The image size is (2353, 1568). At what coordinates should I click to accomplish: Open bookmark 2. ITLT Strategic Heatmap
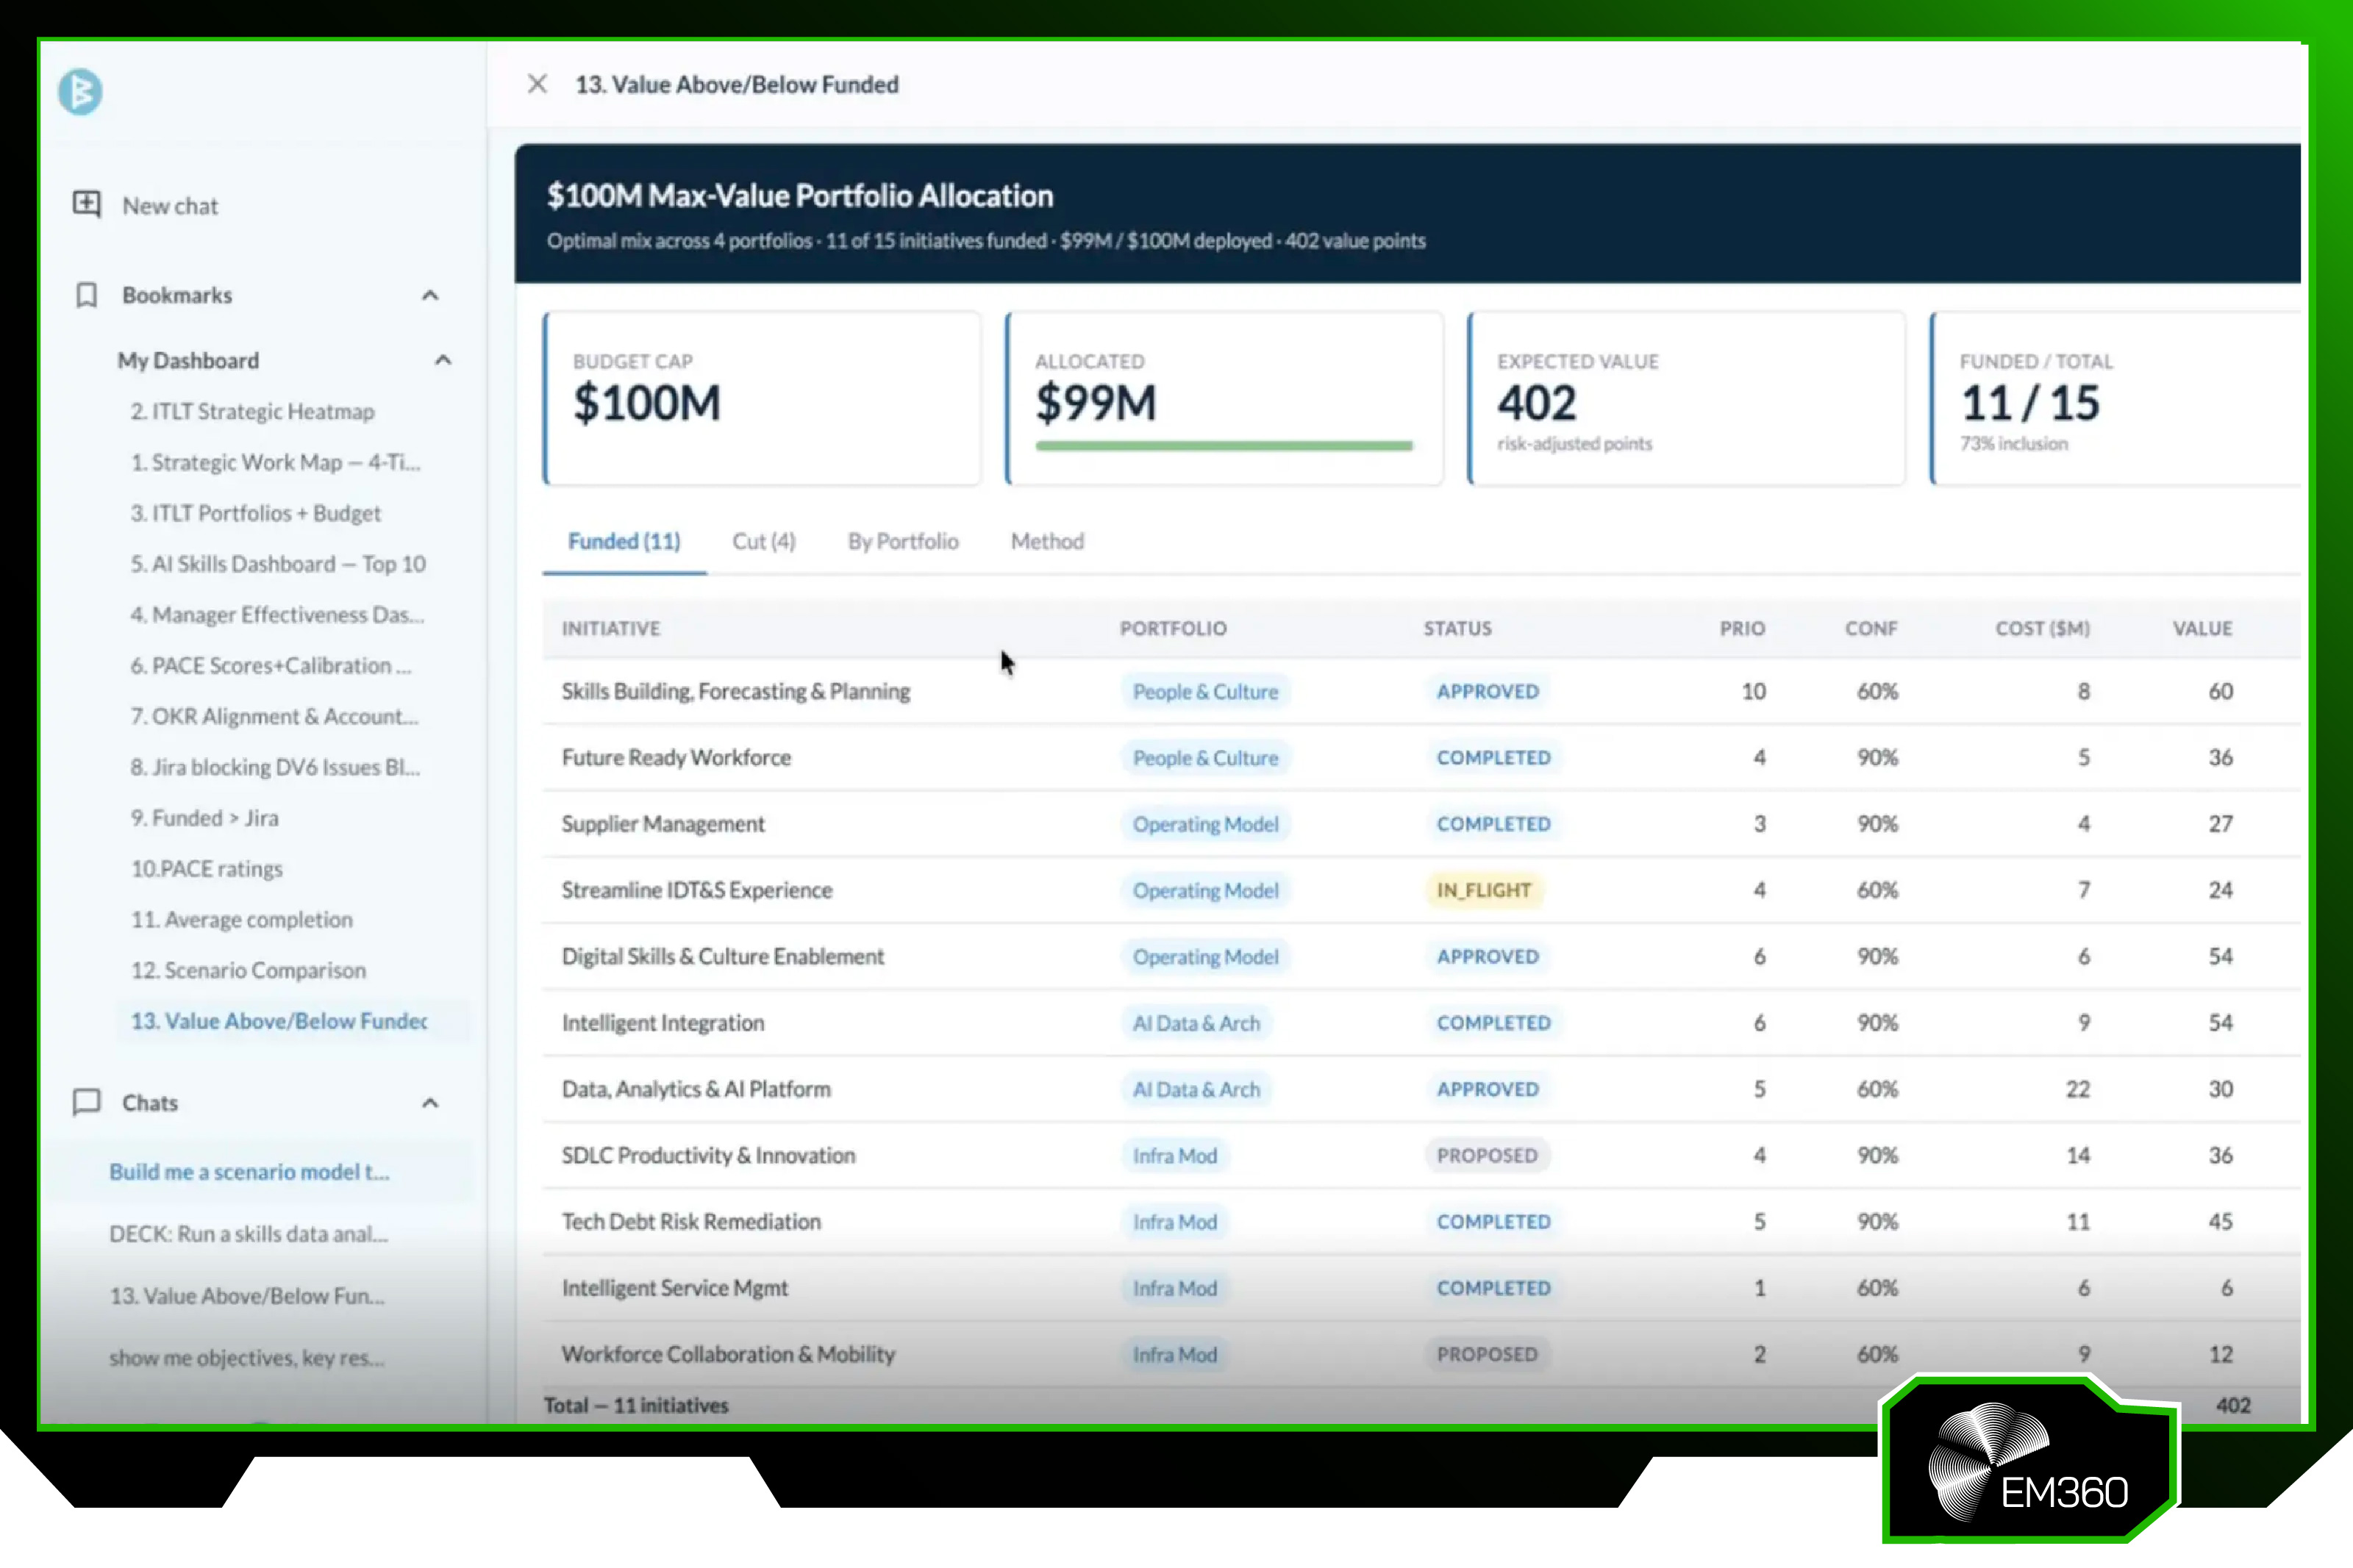(x=252, y=411)
